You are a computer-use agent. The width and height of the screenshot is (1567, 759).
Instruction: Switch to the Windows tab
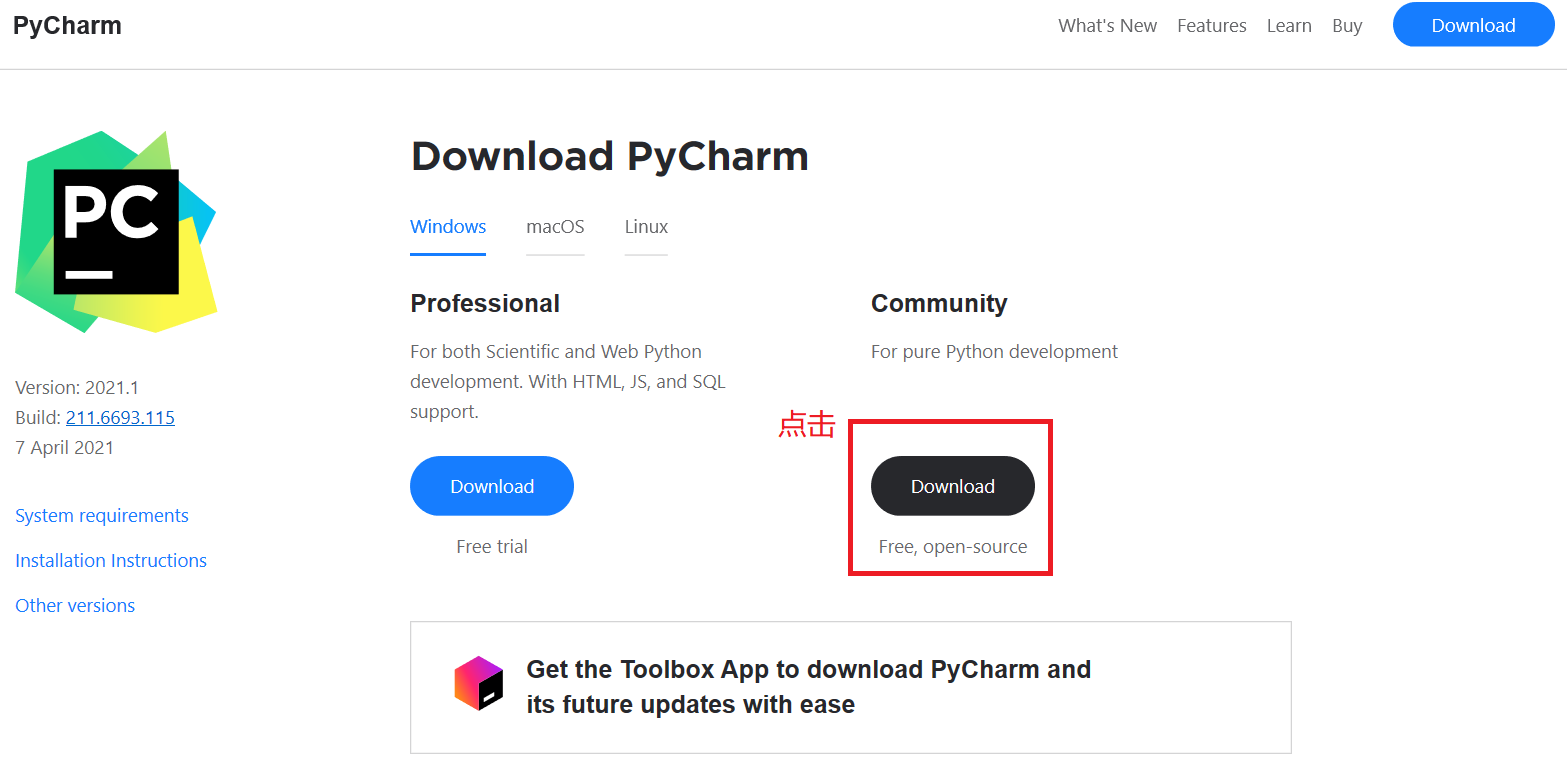[x=448, y=227]
